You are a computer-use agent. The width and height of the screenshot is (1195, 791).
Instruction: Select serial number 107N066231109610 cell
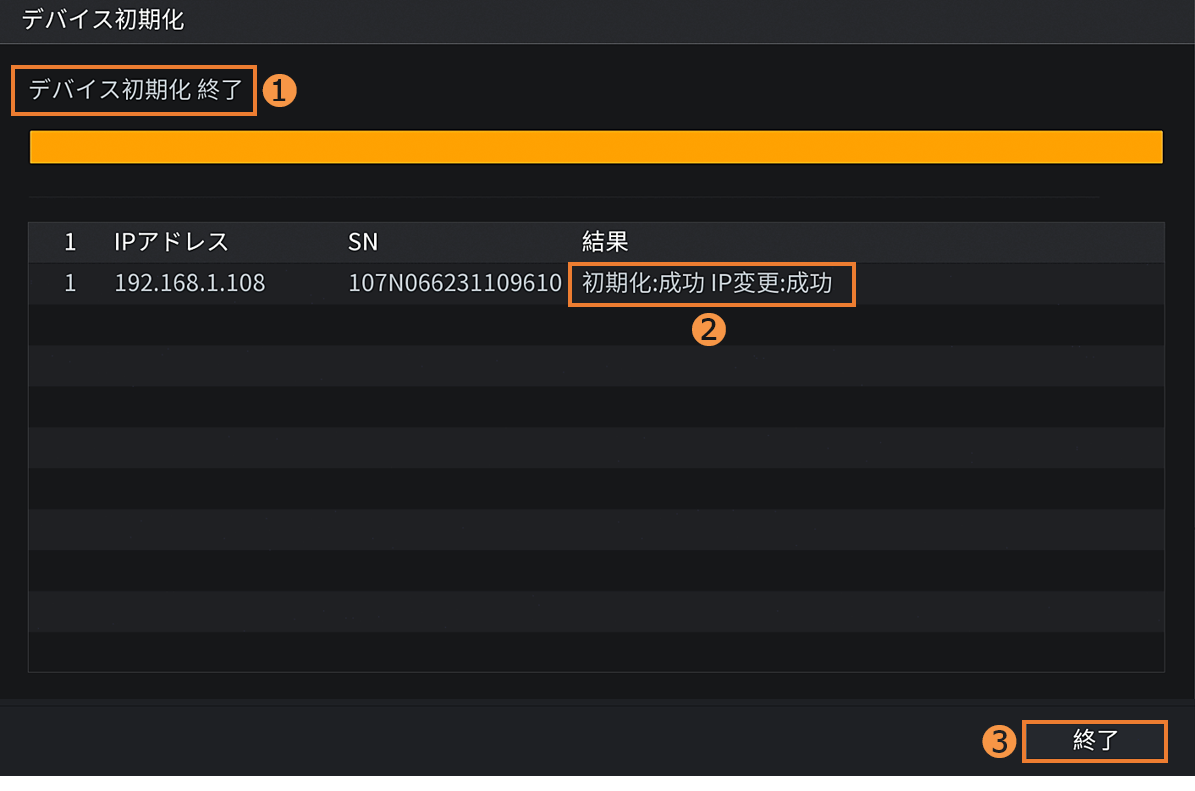click(455, 283)
